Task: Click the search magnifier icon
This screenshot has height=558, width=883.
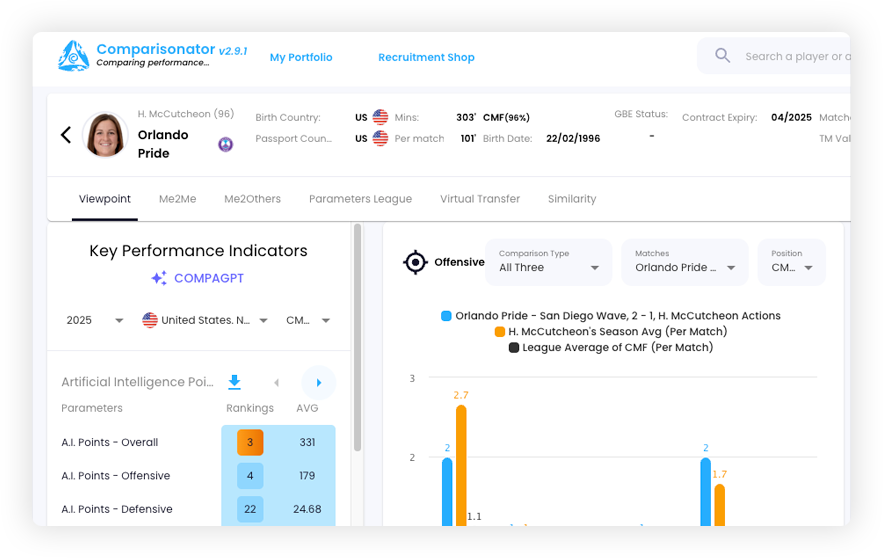Action: (x=723, y=56)
